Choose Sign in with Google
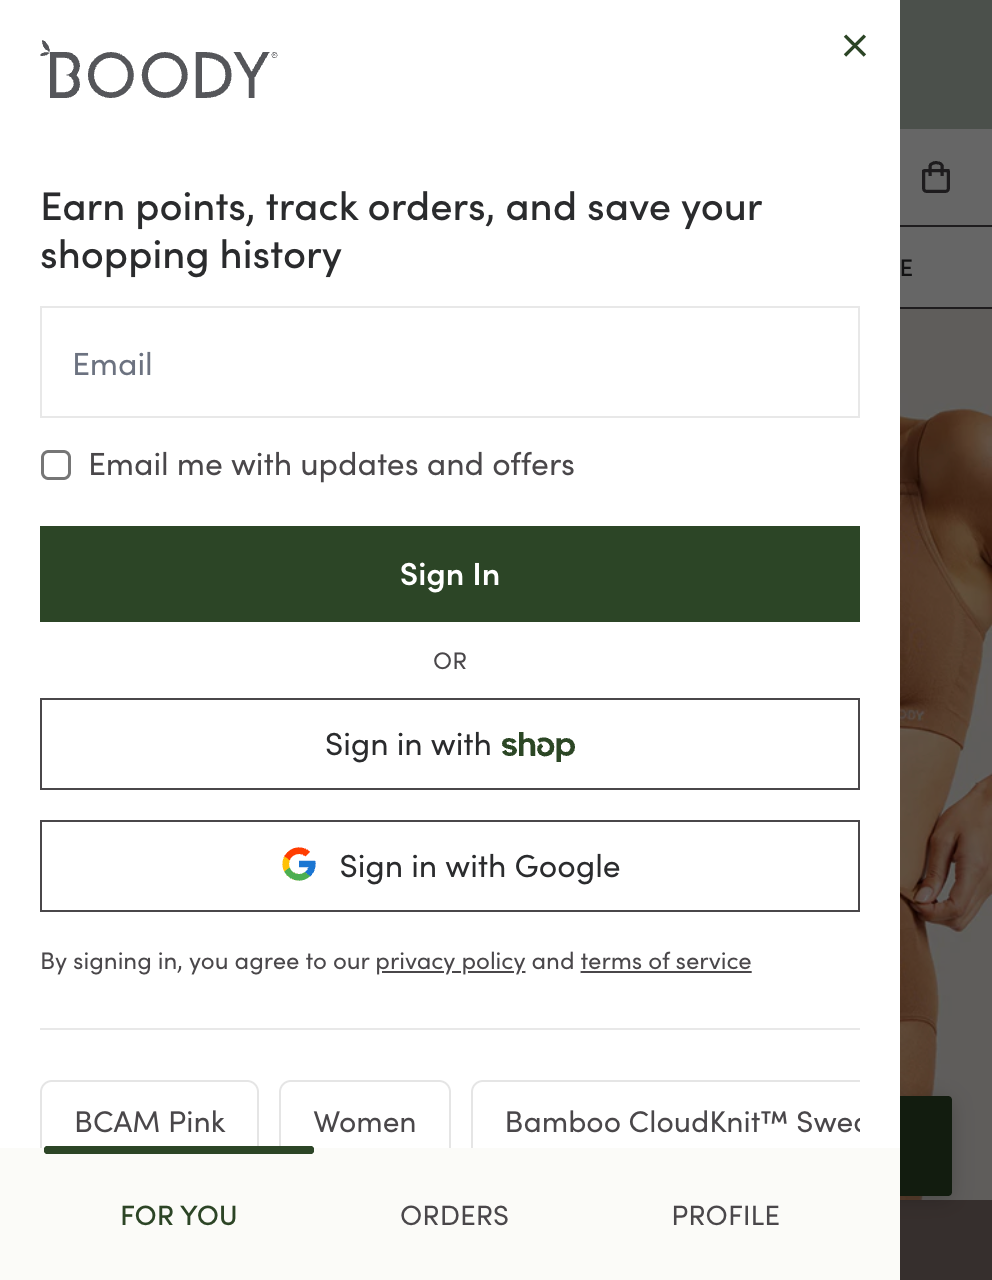This screenshot has height=1280, width=992. 450,866
